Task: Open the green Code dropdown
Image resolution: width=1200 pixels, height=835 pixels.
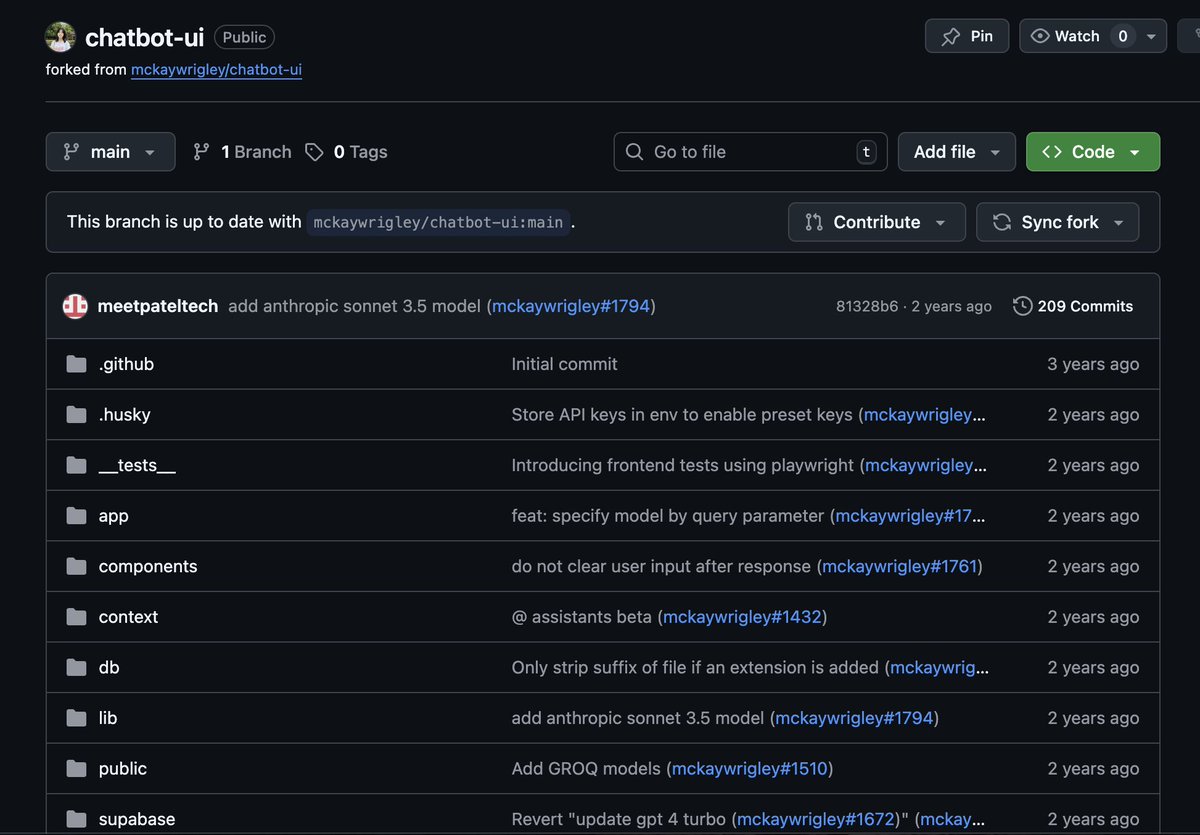Action: point(1093,152)
